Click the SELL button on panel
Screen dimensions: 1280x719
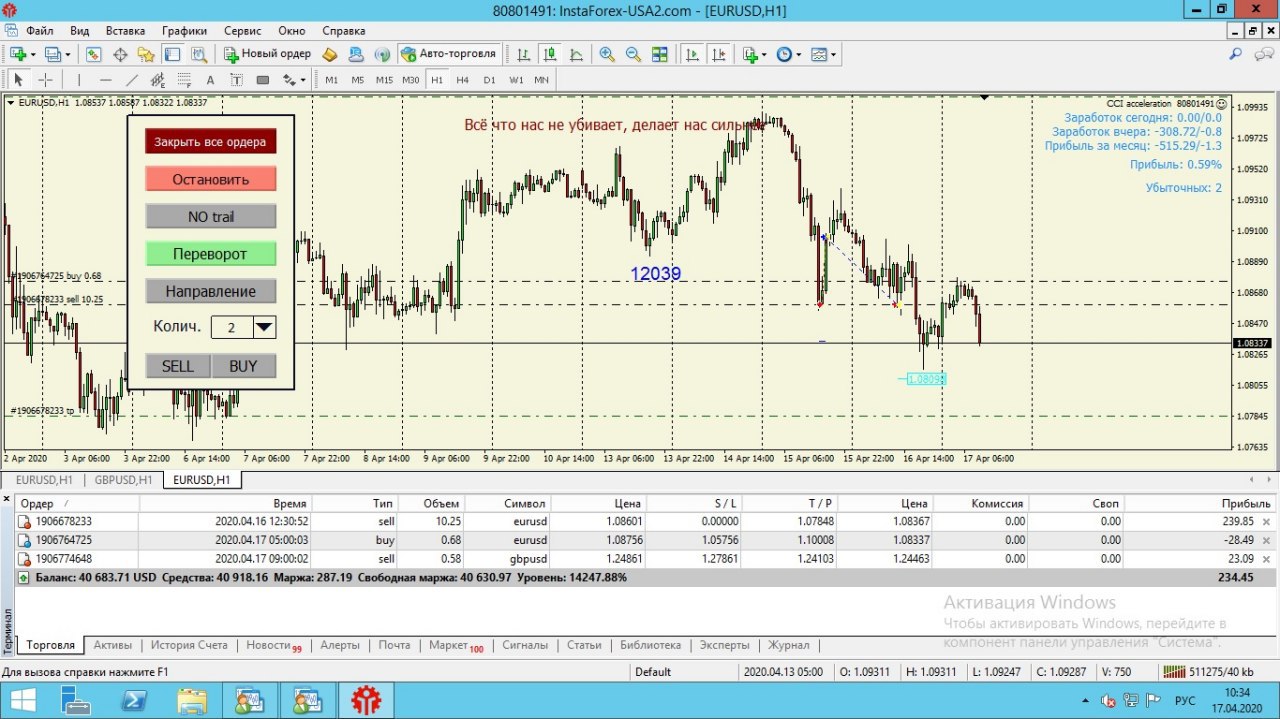click(177, 366)
